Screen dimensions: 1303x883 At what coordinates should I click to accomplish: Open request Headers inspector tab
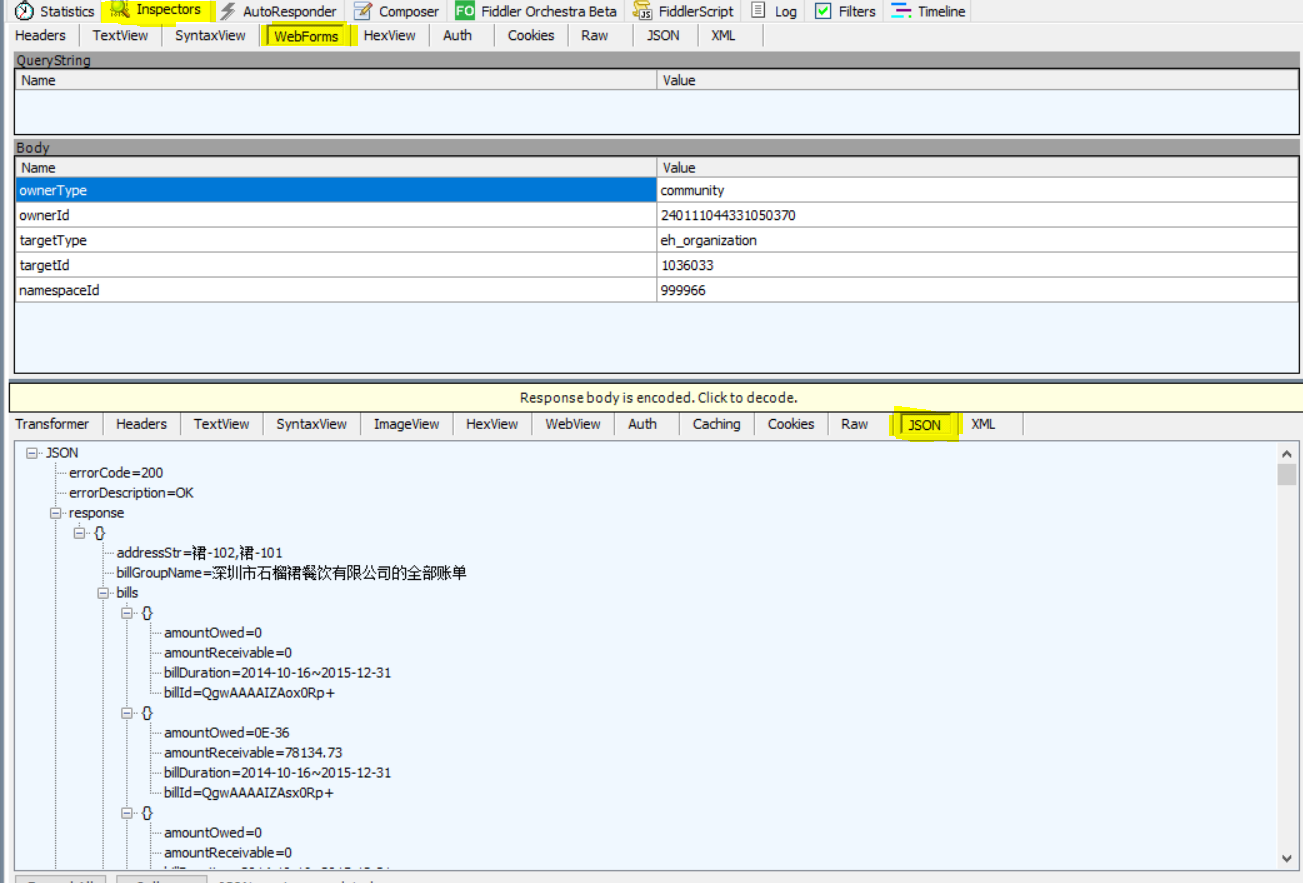pyautogui.click(x=40, y=35)
